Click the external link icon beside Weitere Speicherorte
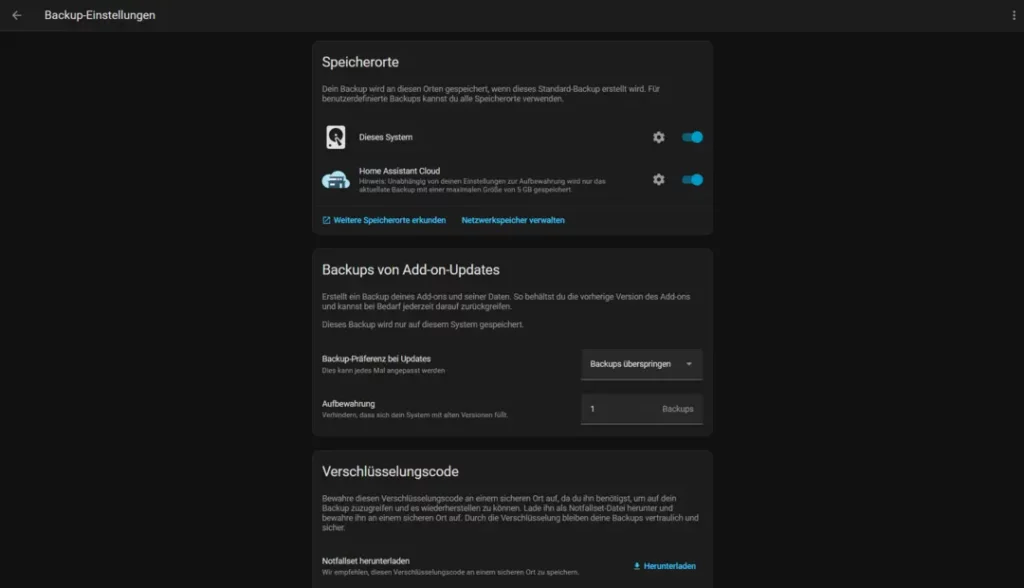 327,220
